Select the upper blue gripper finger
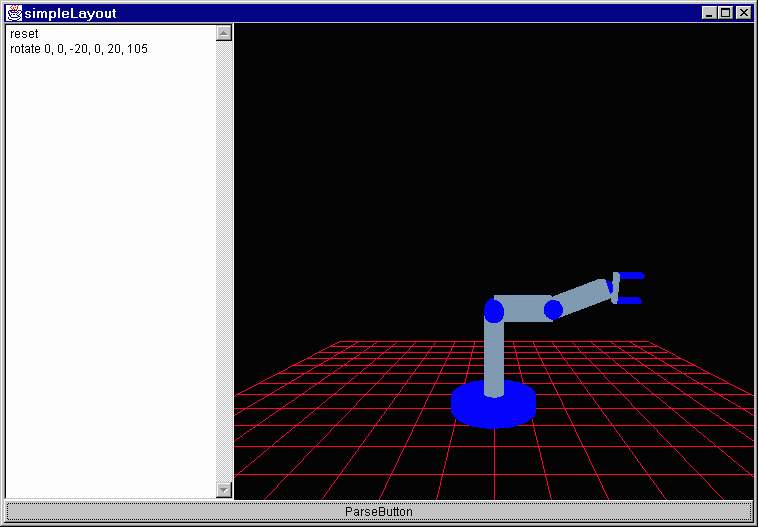The height and width of the screenshot is (527, 758). point(631,275)
